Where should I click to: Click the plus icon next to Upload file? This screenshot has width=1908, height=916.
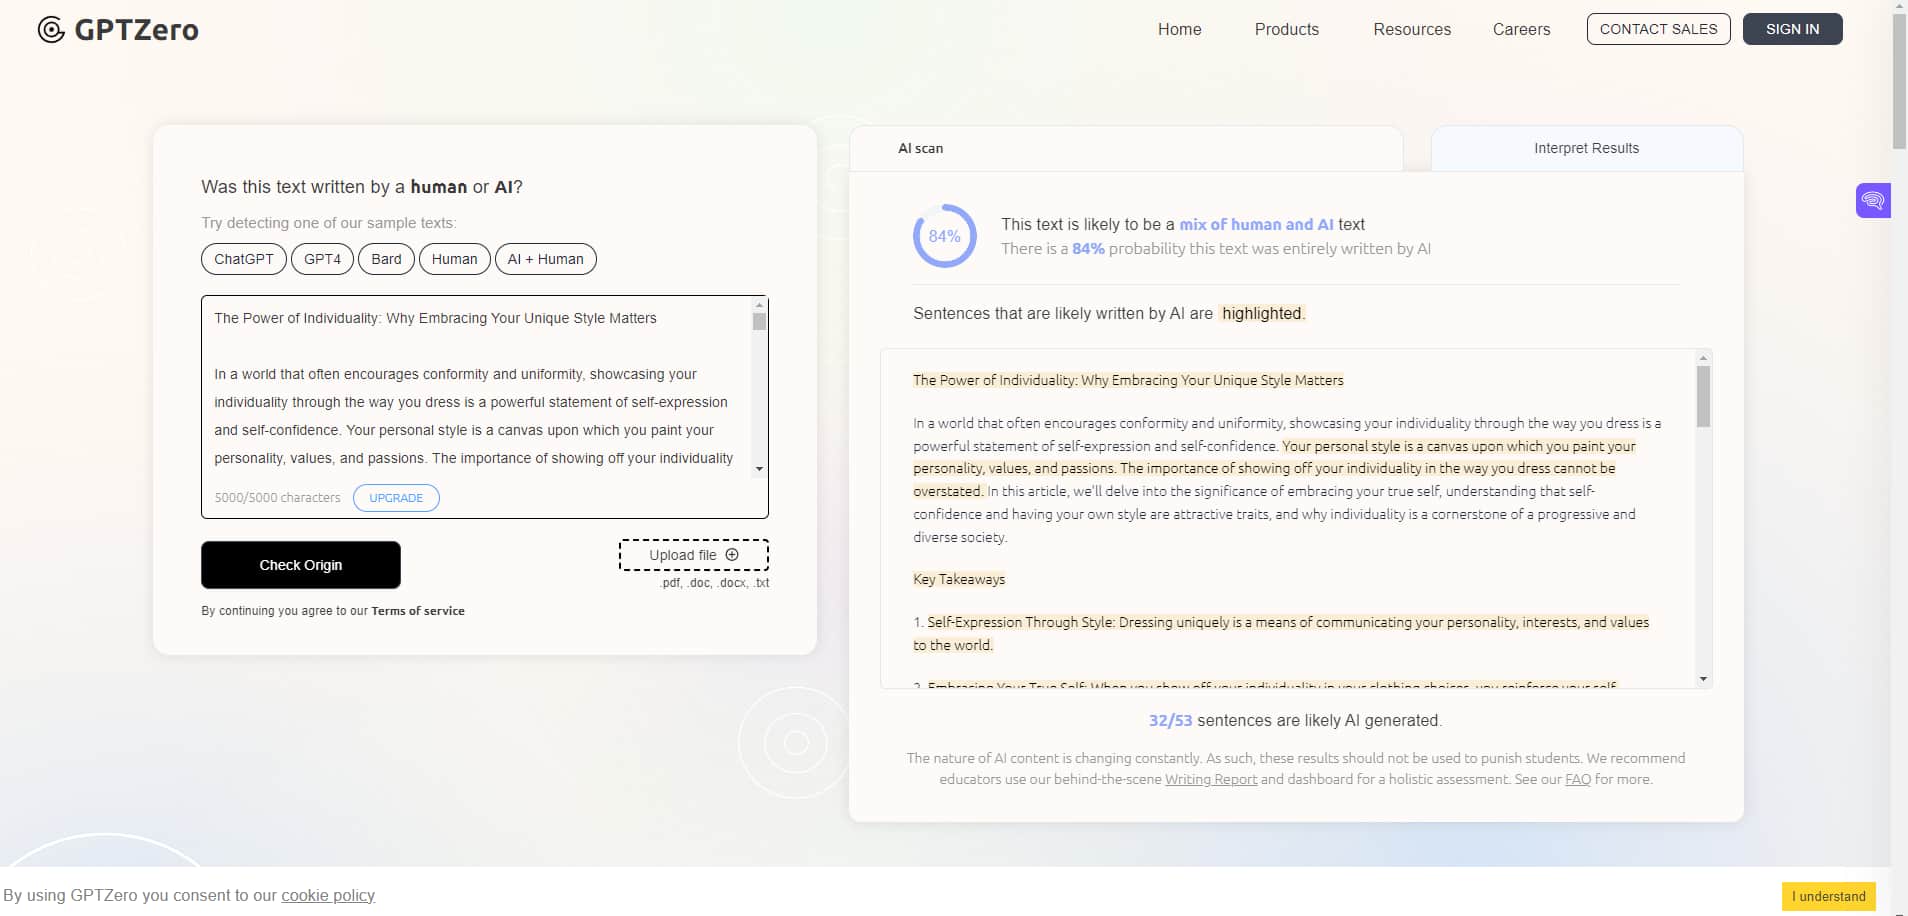pos(733,554)
